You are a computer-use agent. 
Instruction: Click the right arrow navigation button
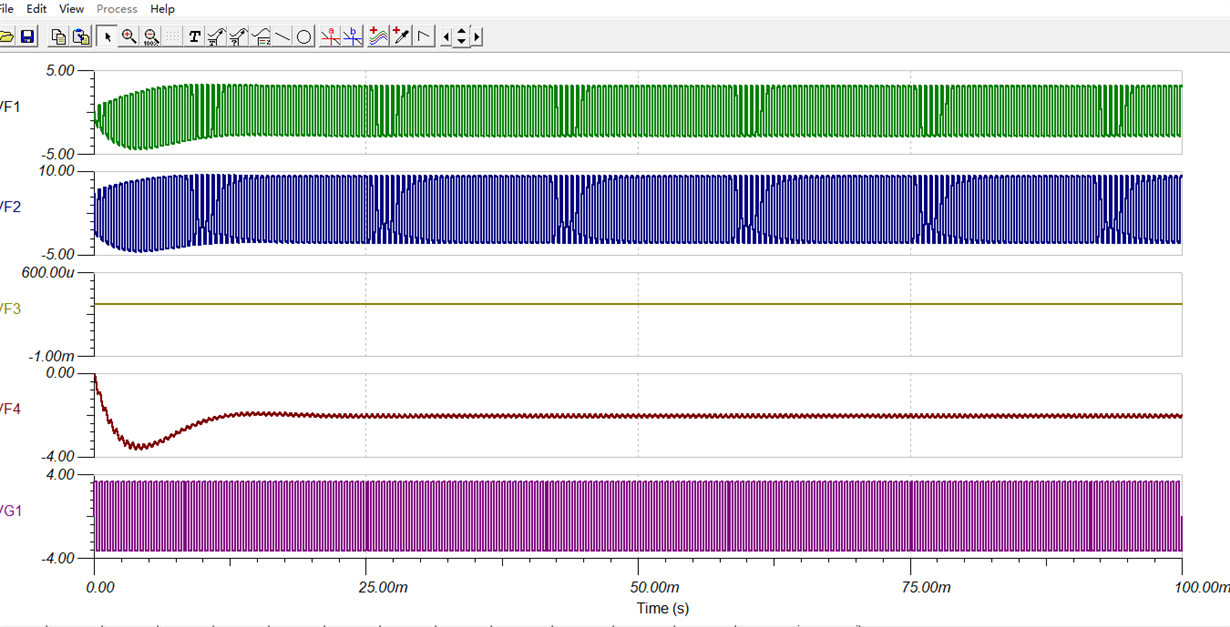(477, 37)
